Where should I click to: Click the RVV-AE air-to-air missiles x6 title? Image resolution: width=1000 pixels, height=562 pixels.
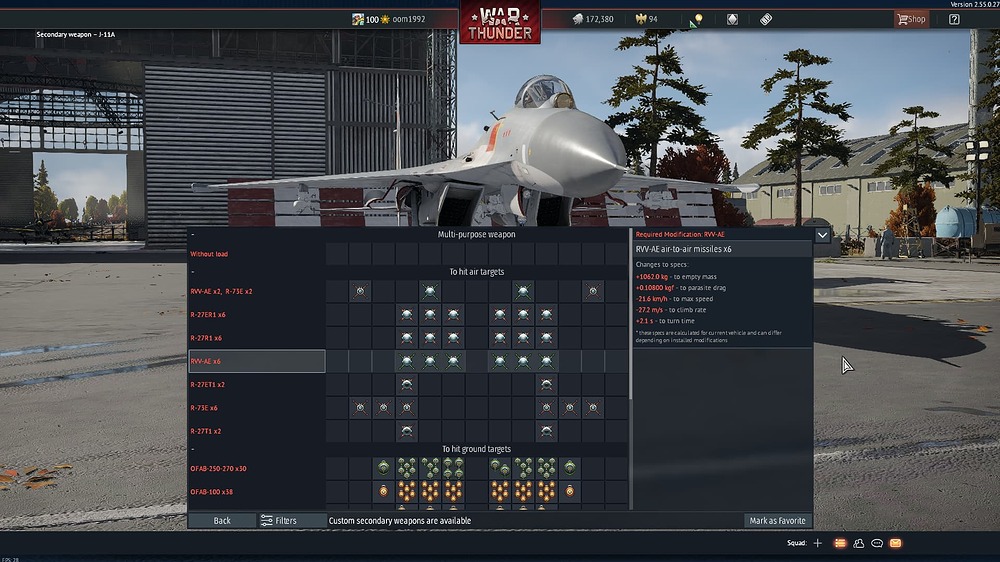pyautogui.click(x=683, y=249)
